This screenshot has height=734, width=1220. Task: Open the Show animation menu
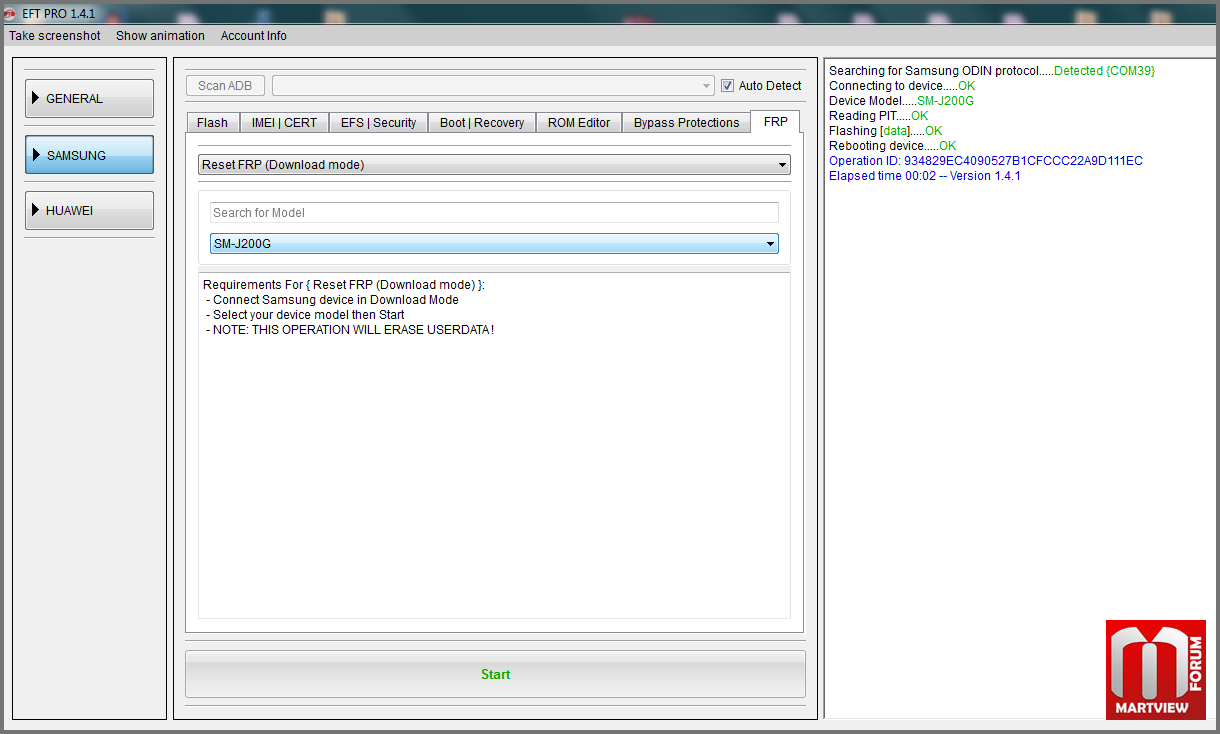click(160, 35)
